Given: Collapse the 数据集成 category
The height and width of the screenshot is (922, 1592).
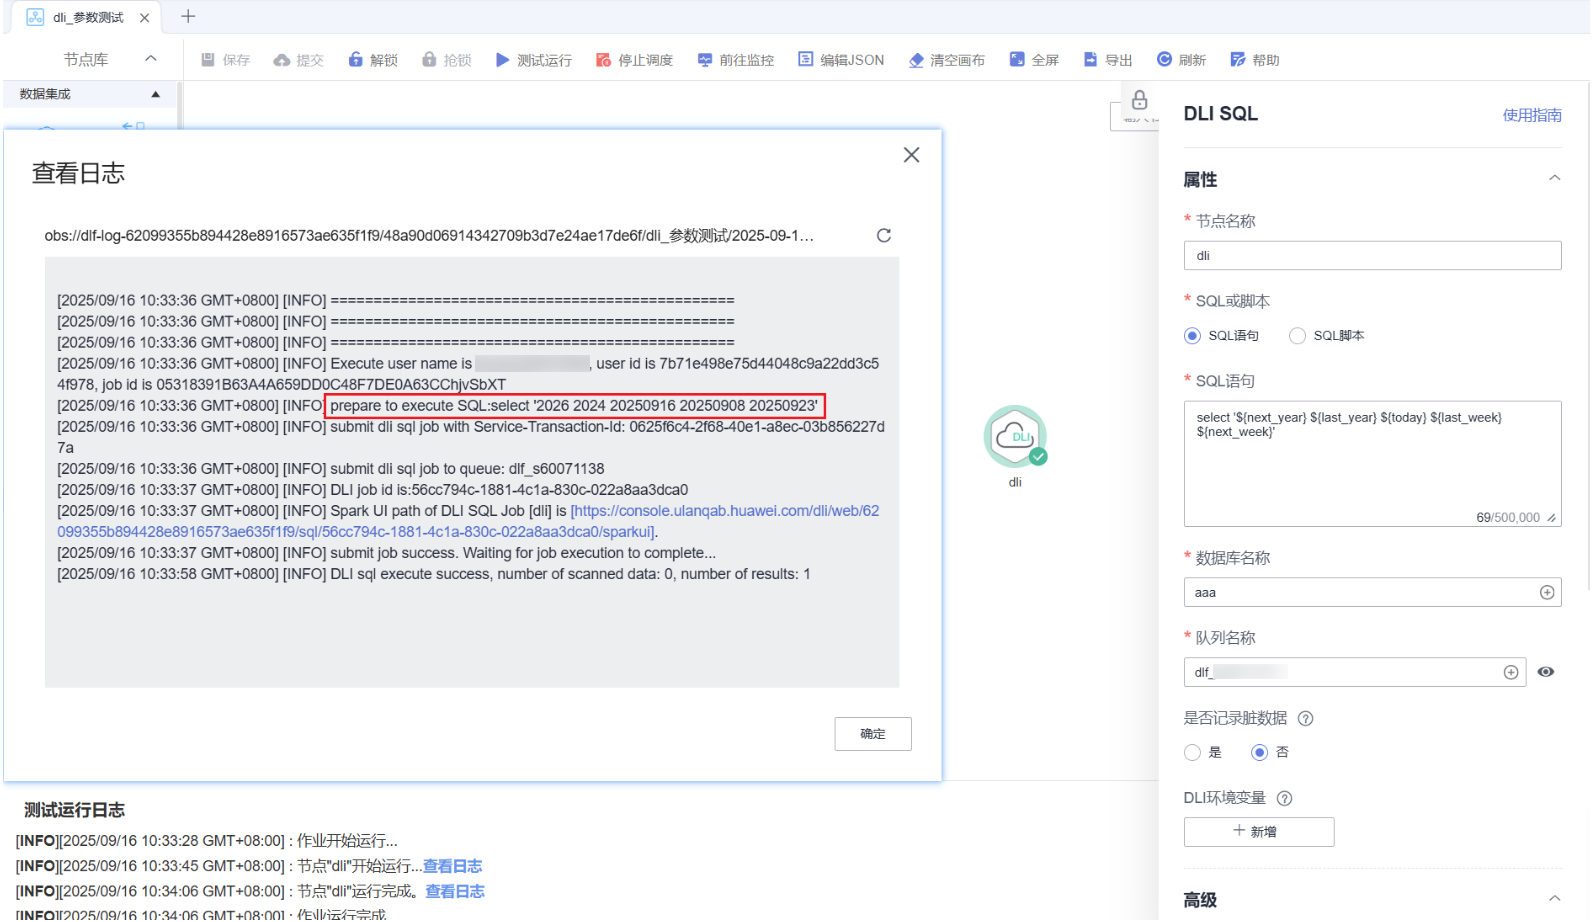Looking at the screenshot, I should (155, 95).
